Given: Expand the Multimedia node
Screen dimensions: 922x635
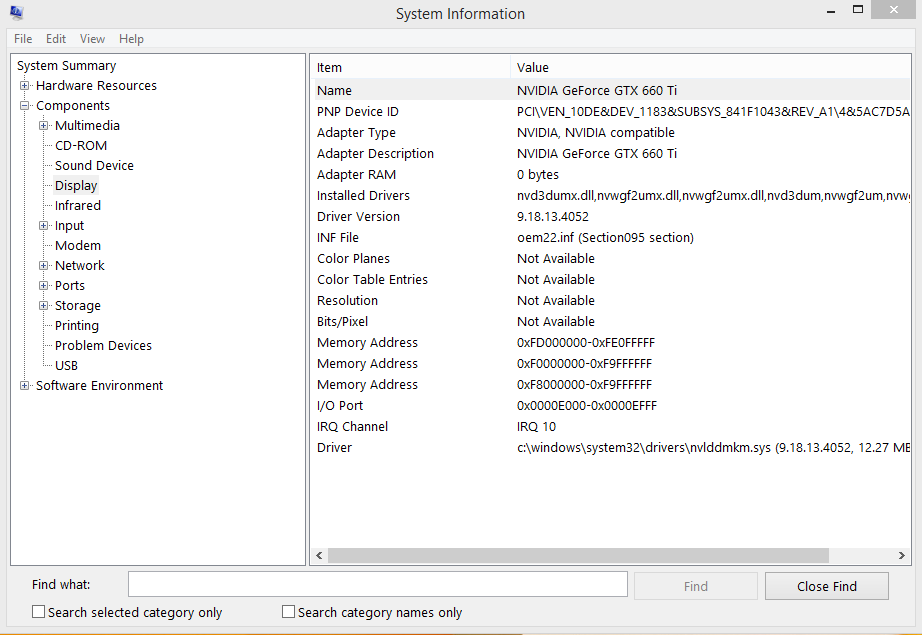Looking at the screenshot, I should tap(43, 125).
